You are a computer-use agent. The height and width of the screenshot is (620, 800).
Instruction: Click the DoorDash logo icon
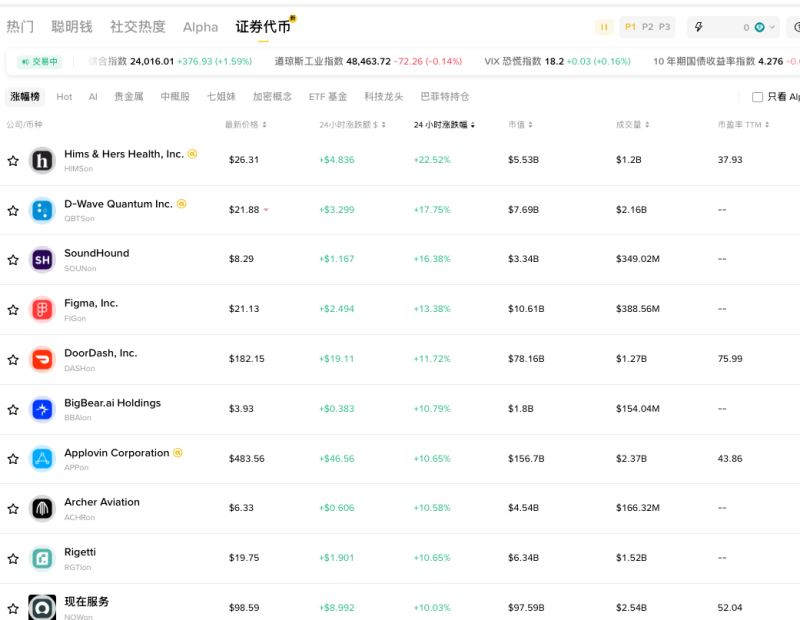click(41, 359)
